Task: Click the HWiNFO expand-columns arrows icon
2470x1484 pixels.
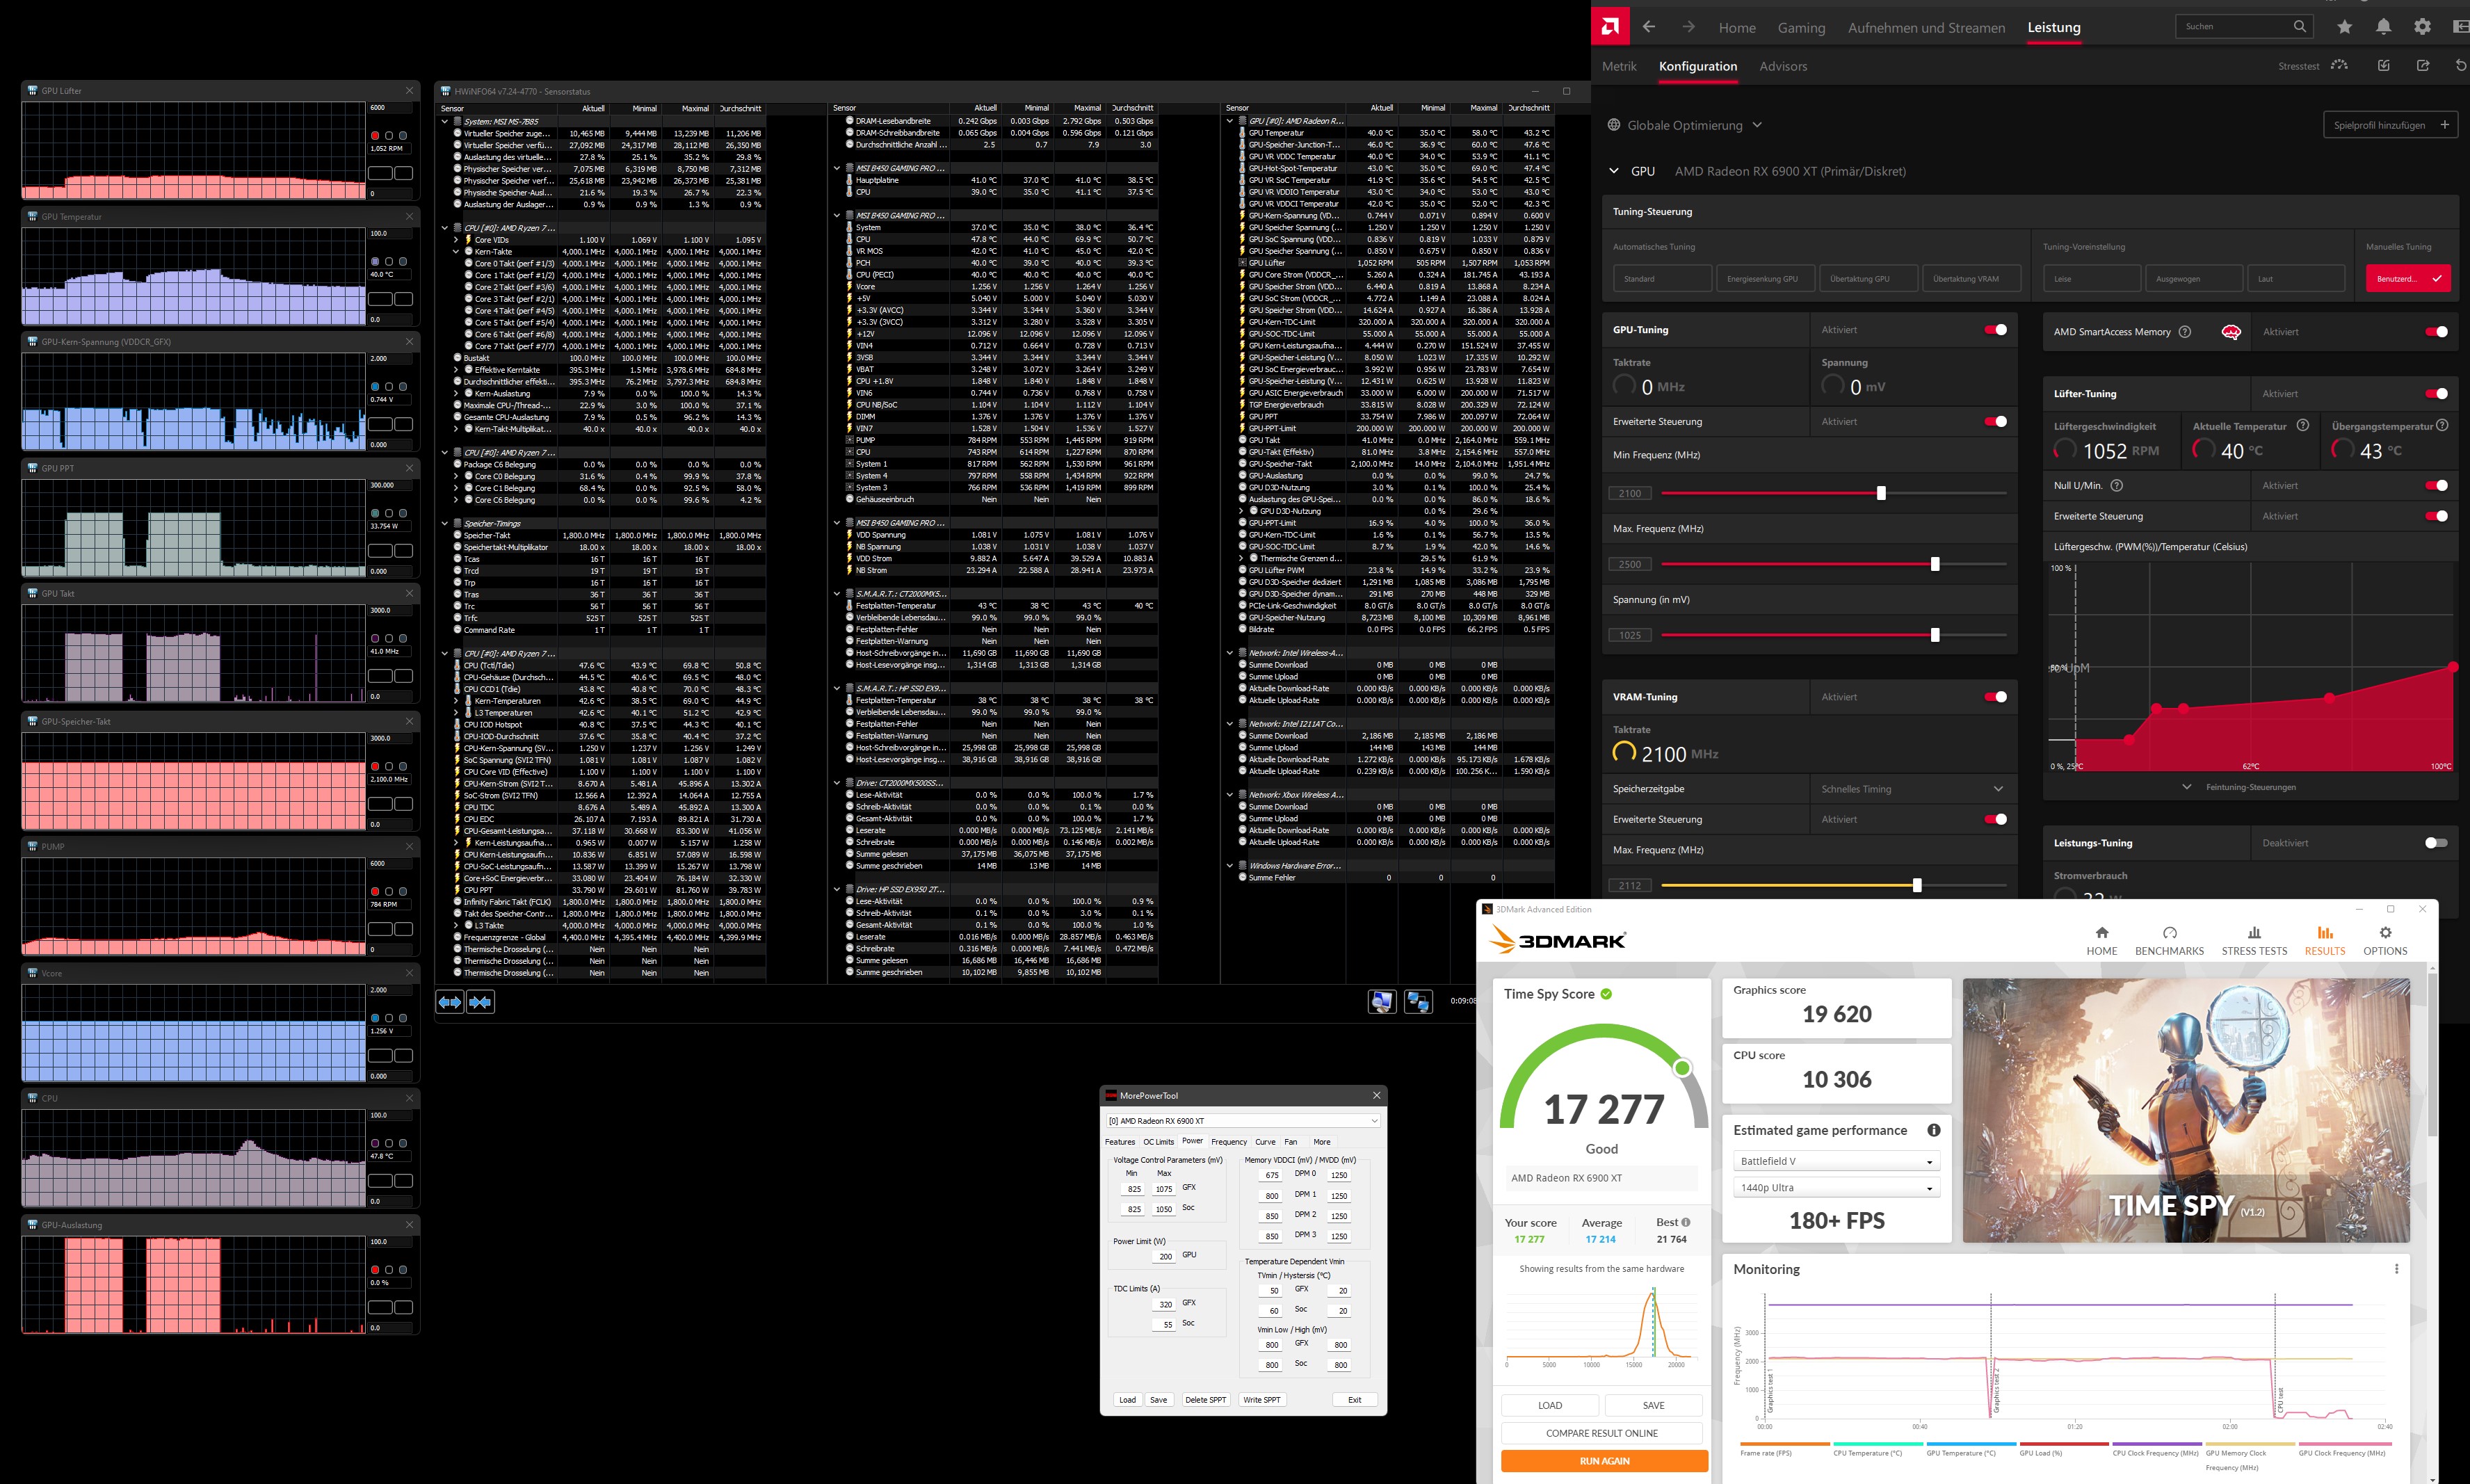Action: [x=450, y=1001]
